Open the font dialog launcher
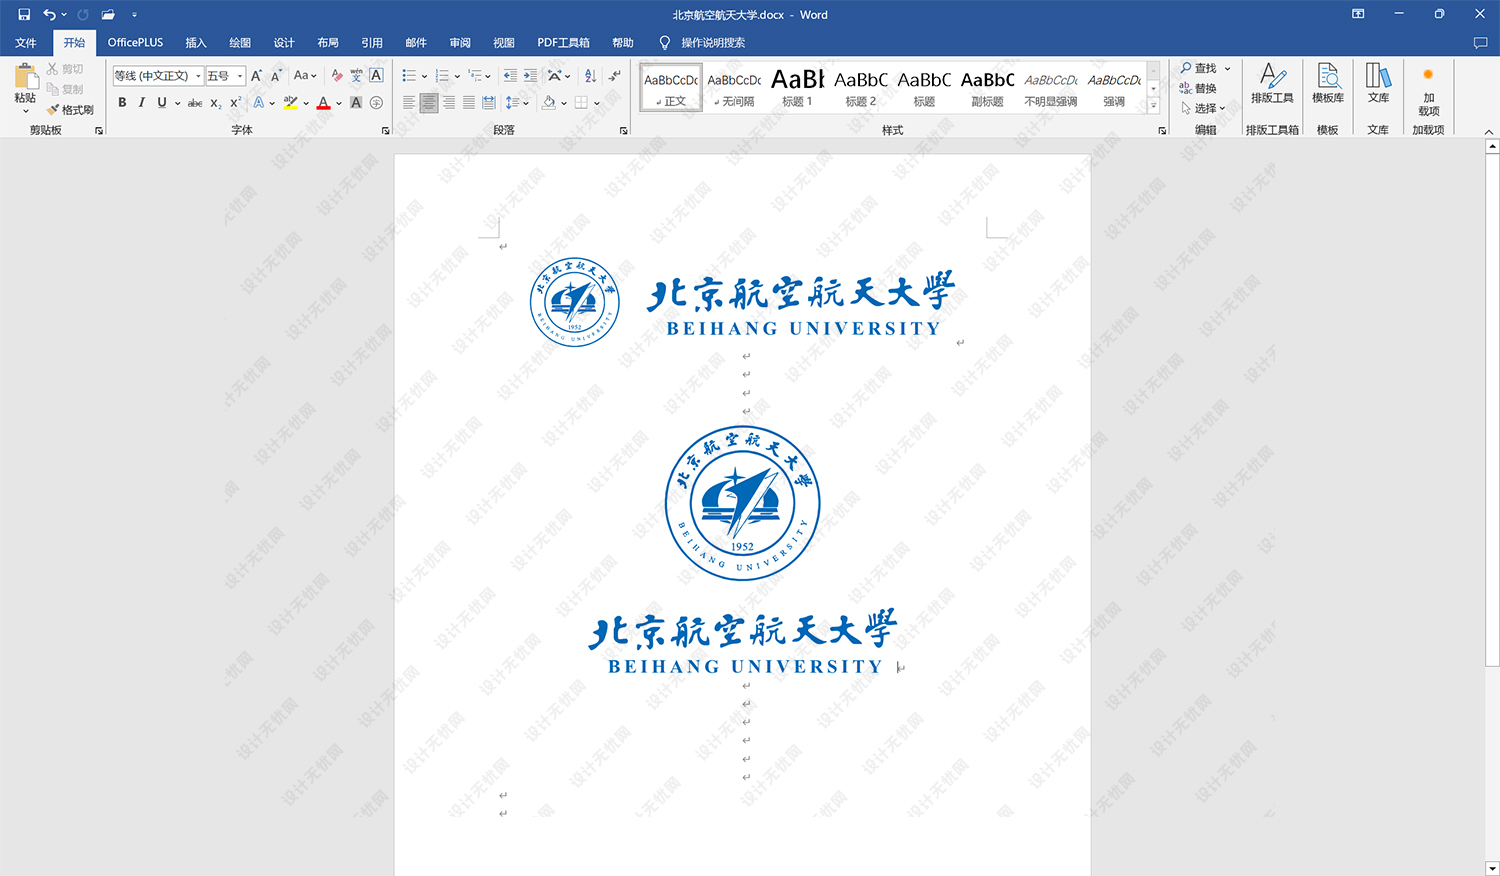This screenshot has height=876, width=1500. coord(386,131)
